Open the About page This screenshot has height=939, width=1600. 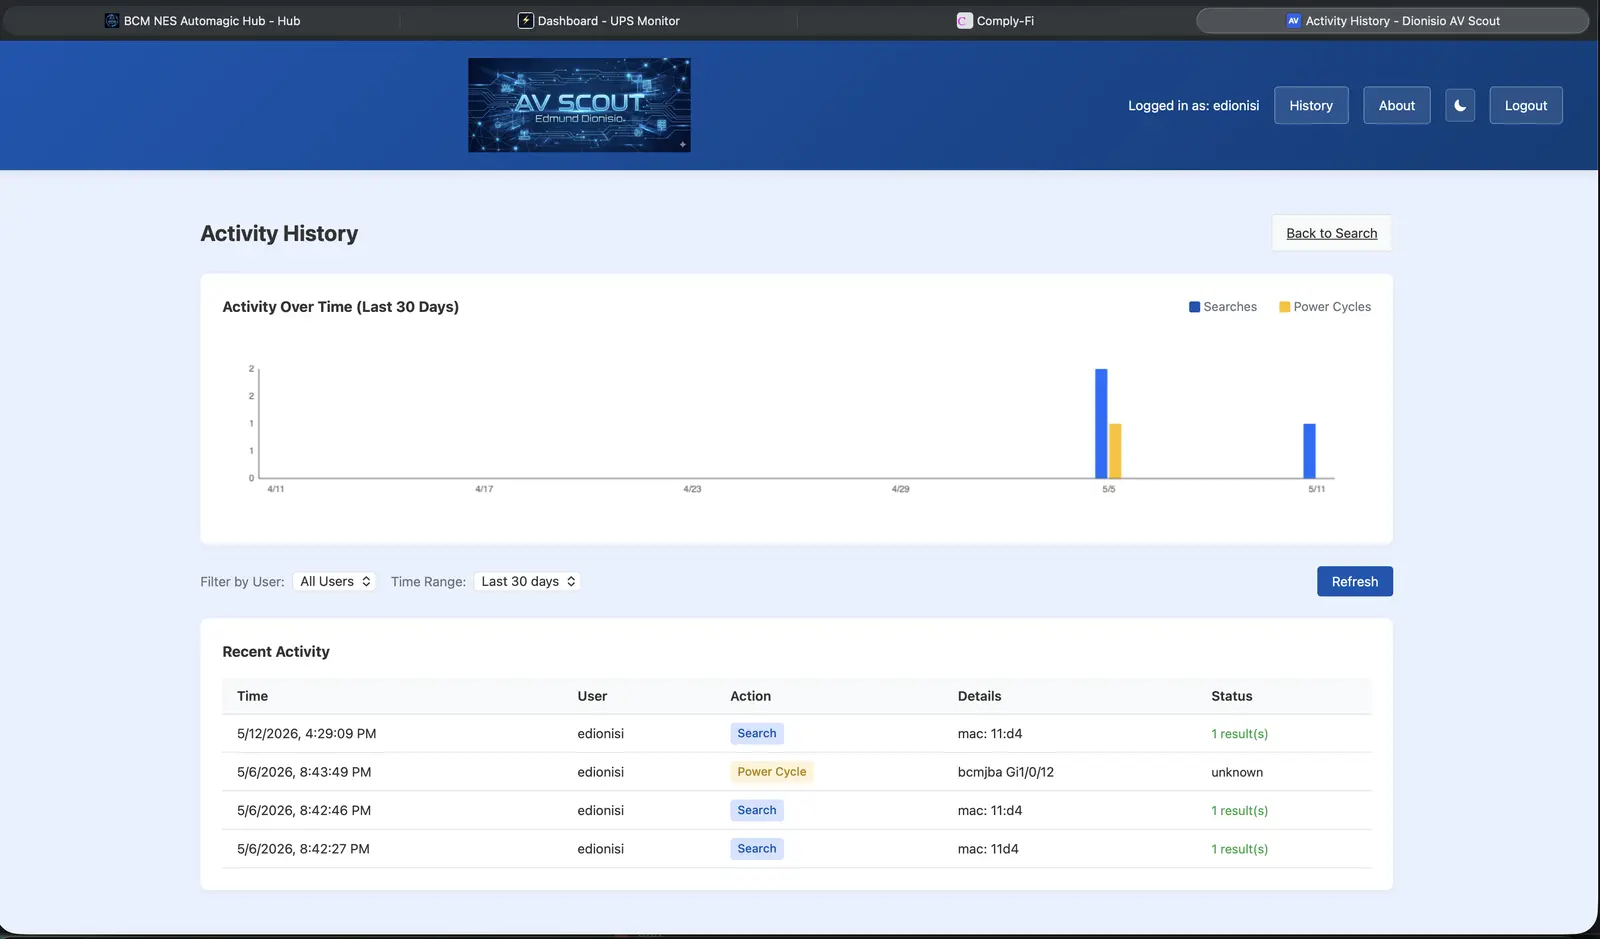tap(1396, 105)
